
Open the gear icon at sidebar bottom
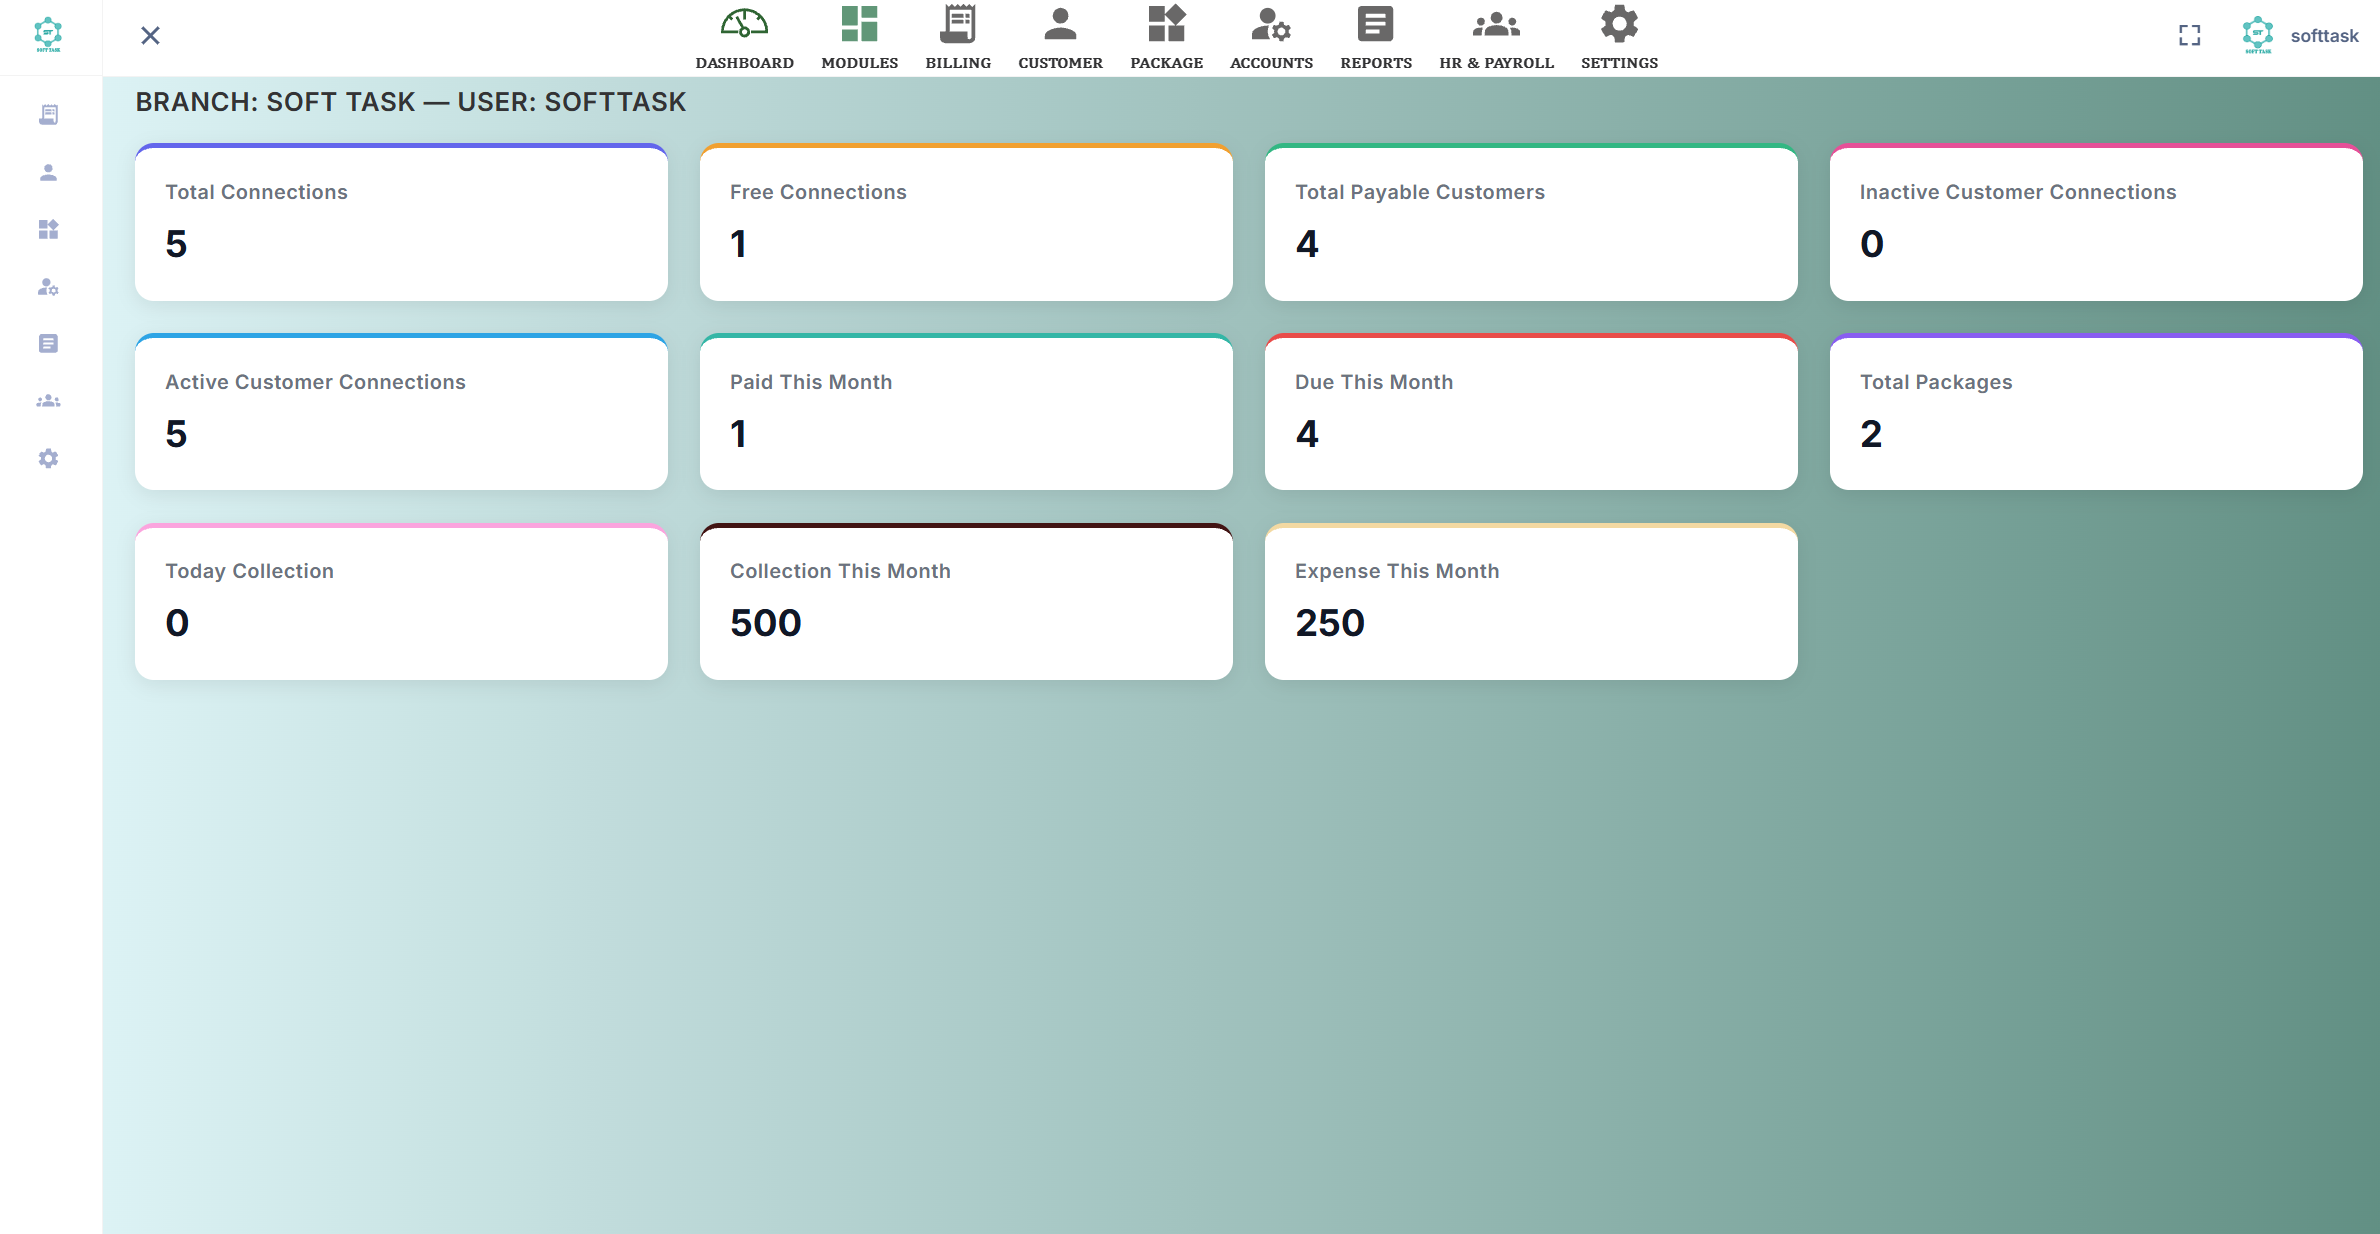(48, 458)
